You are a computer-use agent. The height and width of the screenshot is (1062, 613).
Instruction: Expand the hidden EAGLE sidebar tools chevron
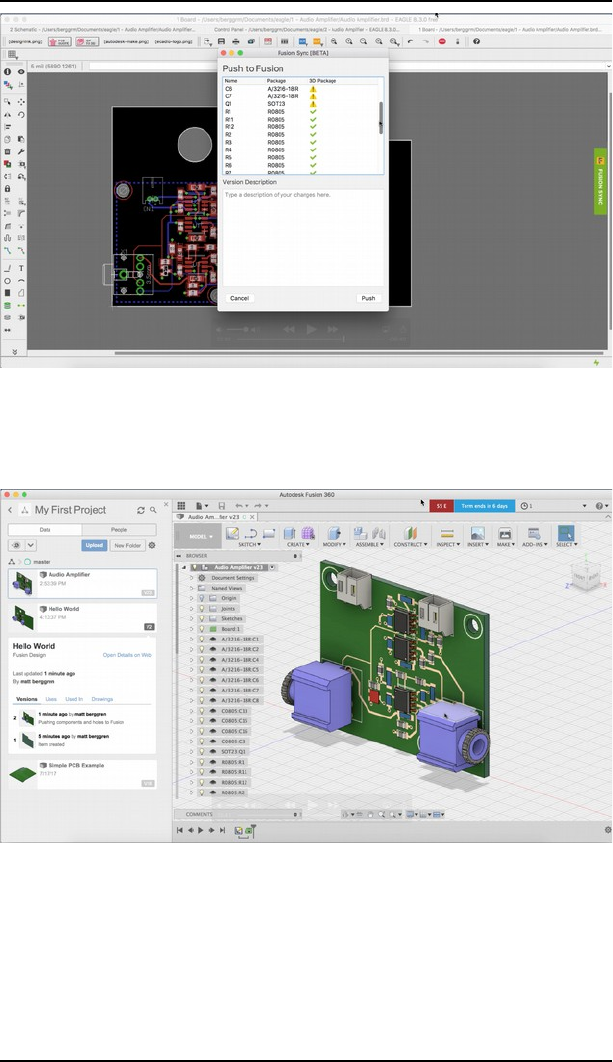point(14,352)
